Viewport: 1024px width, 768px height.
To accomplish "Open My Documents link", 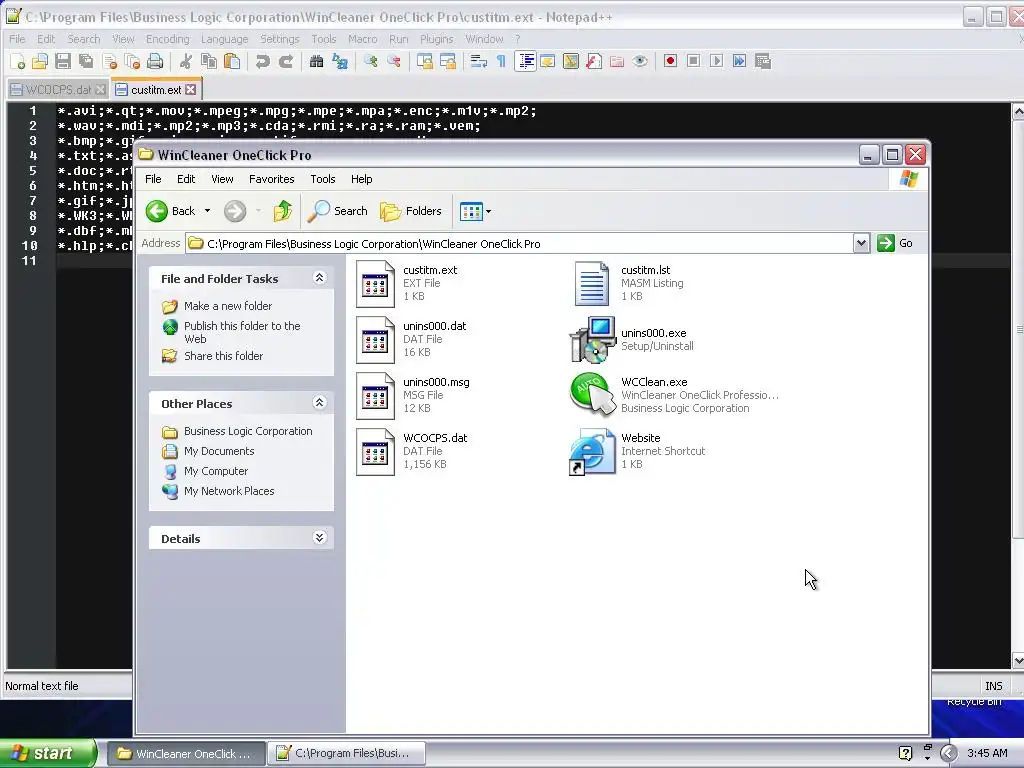I will pos(219,451).
